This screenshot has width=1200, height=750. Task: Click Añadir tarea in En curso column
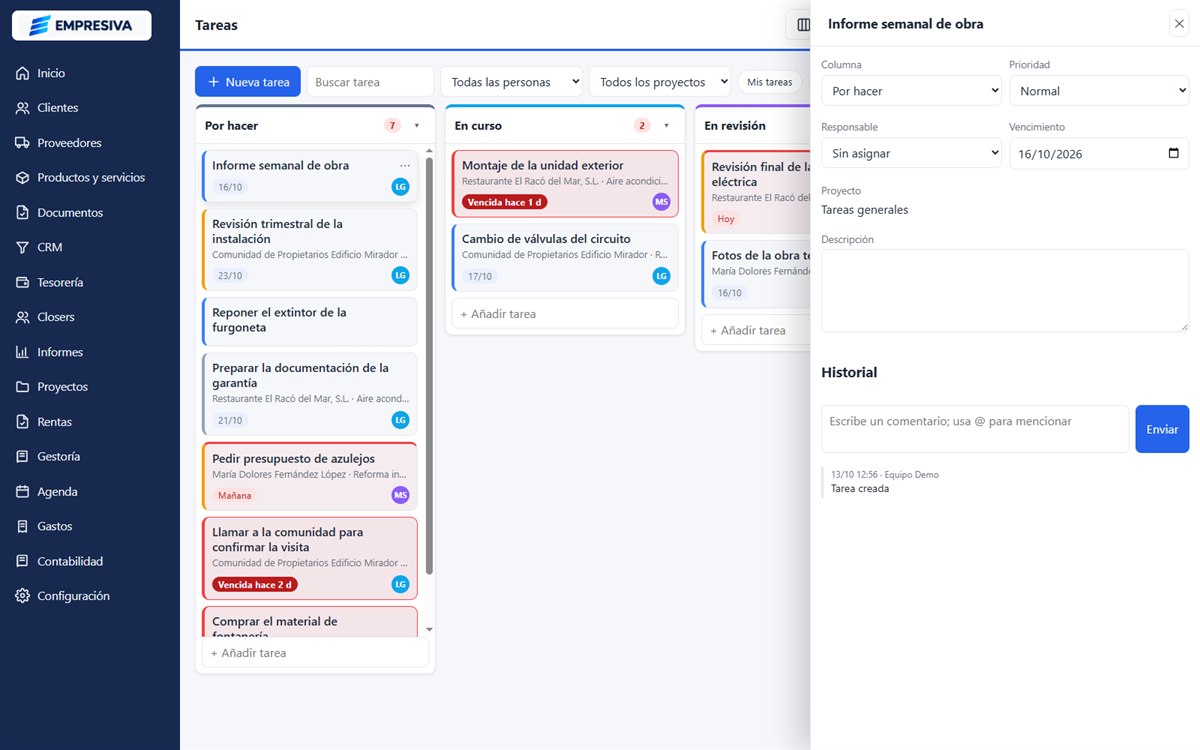[565, 314]
